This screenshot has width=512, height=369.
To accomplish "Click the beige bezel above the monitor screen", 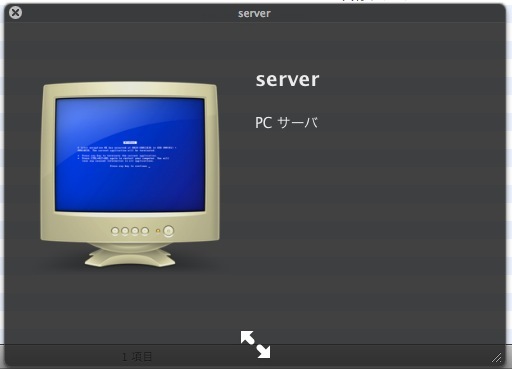I will (130, 90).
